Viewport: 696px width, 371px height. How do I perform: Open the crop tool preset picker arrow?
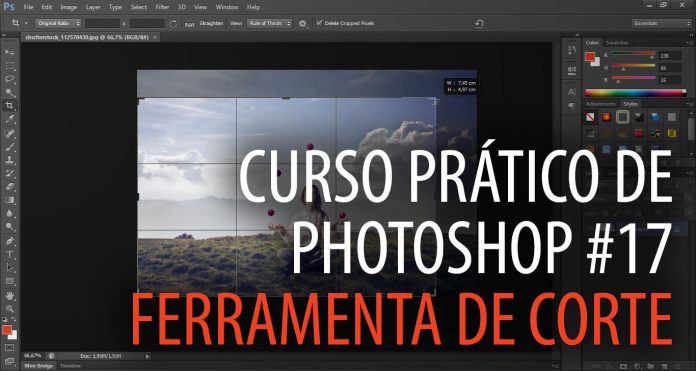(26, 23)
